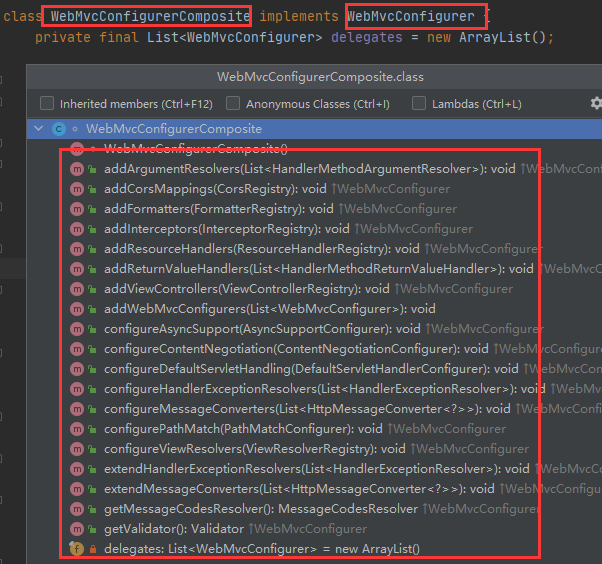Toggle the Lambdas checkbox
Image resolution: width=602 pixels, height=564 pixels.
coord(418,104)
